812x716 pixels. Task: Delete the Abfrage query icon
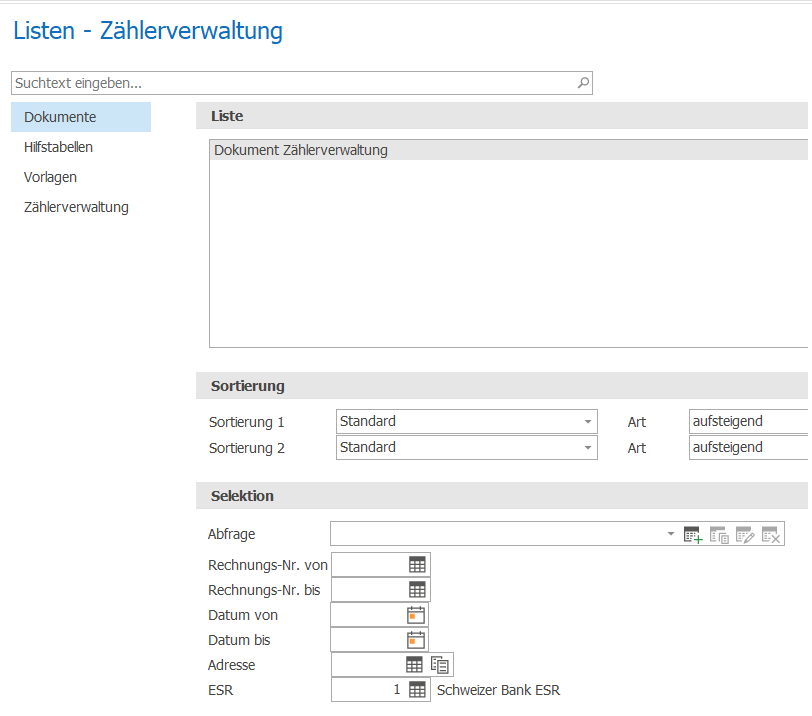coord(771,534)
